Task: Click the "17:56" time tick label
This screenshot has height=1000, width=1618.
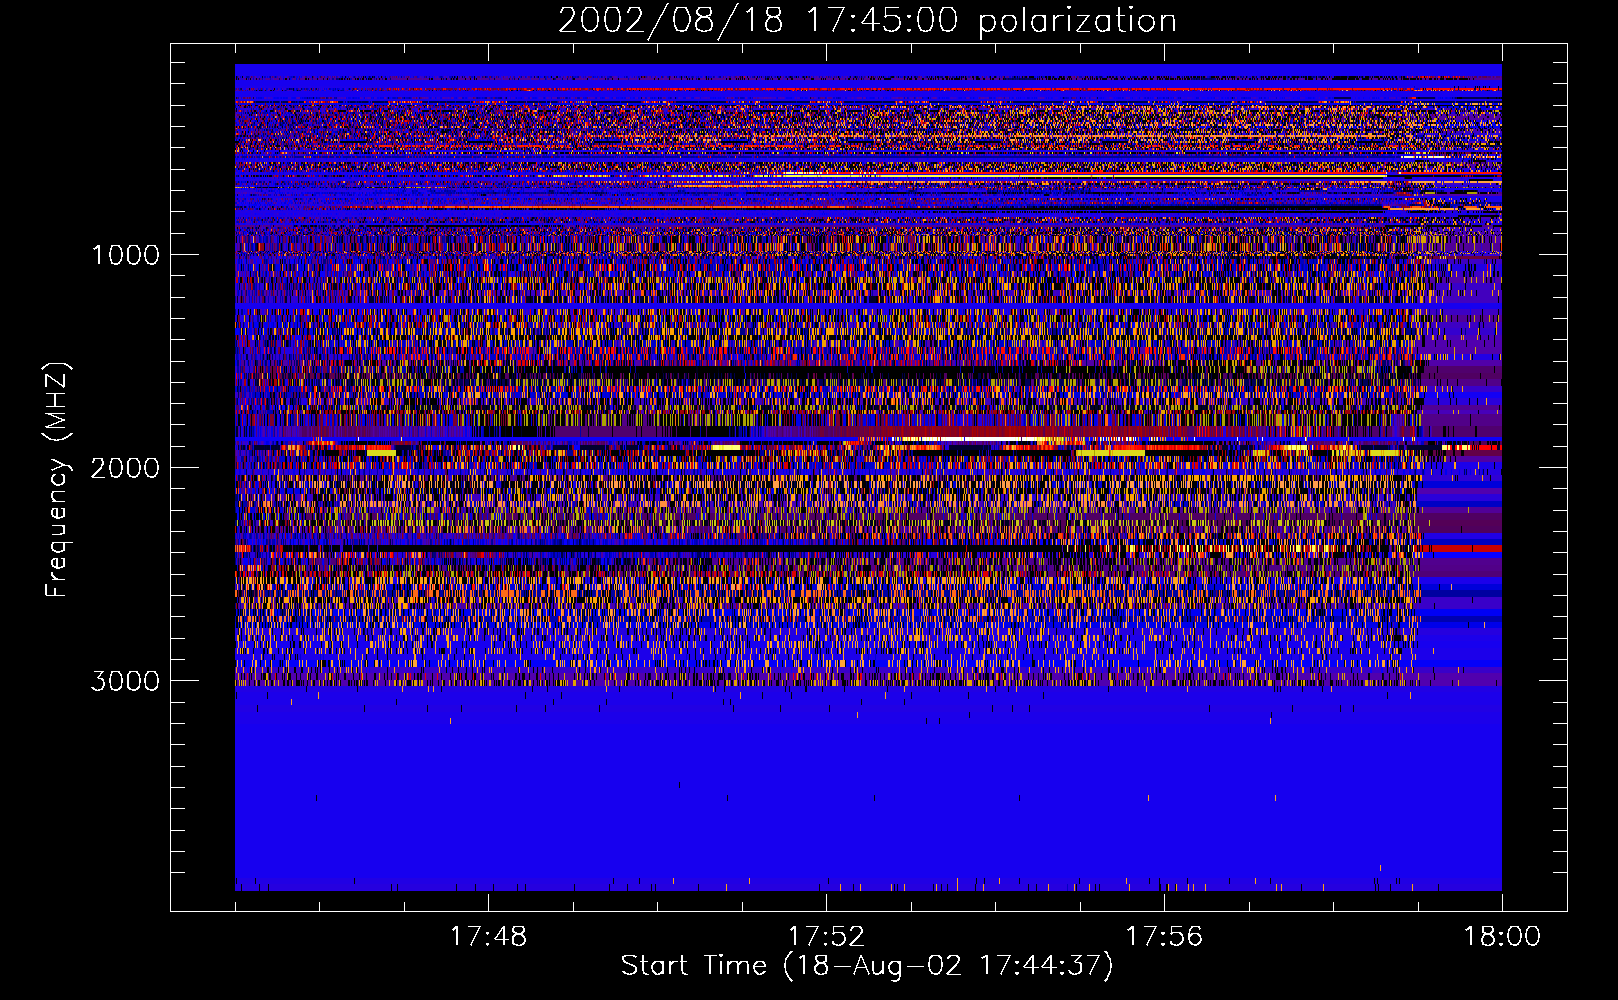Action: click(1164, 937)
